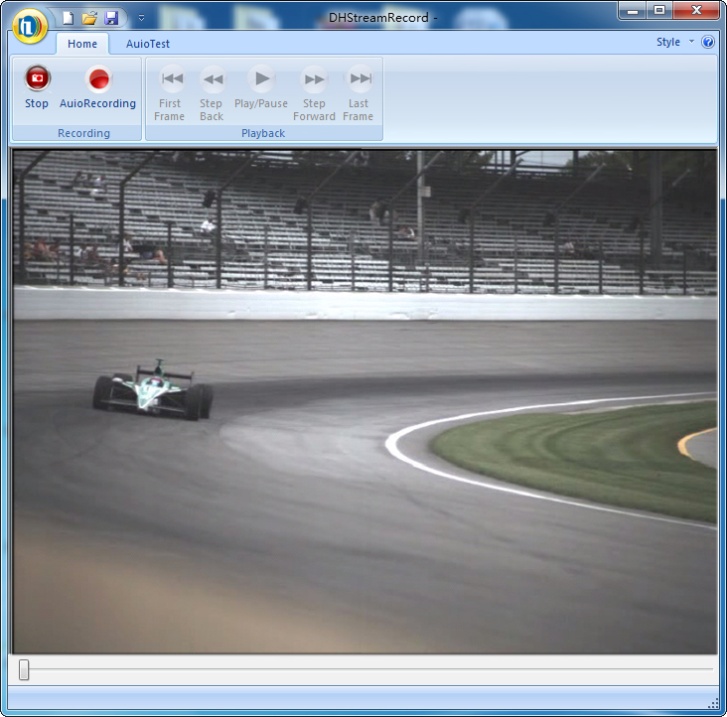Click the race car in the video
The image size is (727, 717).
[x=154, y=392]
